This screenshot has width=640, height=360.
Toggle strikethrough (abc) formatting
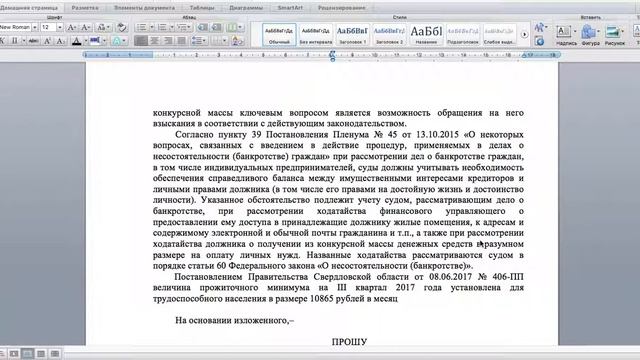point(33,41)
